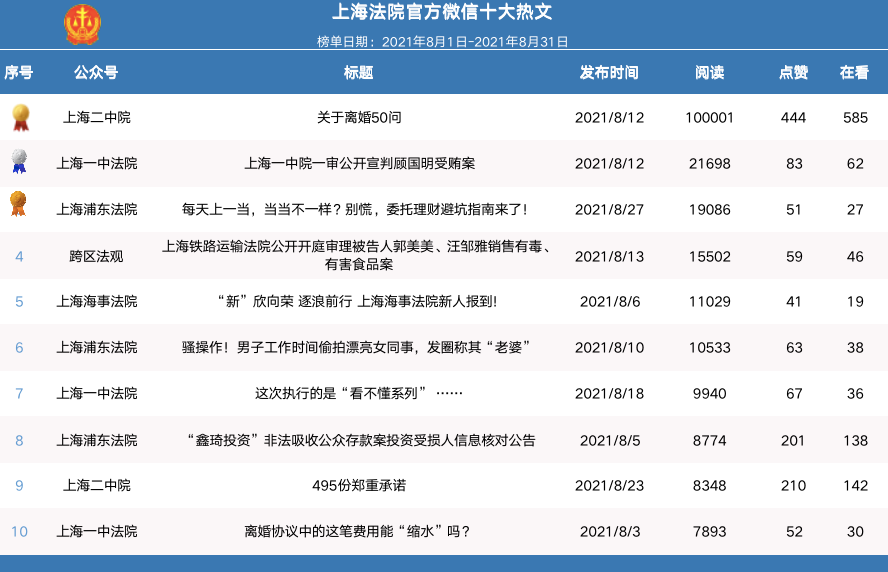Screen dimensions: 888x572
Task: Click read count 8348
Action: pos(710,485)
